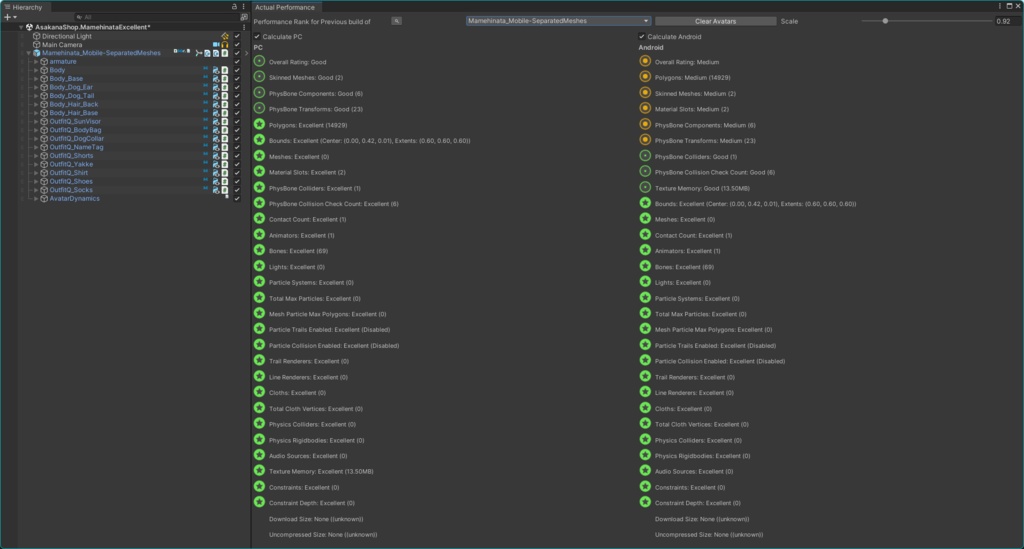Image resolution: width=1024 pixels, height=549 pixels.
Task: Expand the armature object in Hierarchy
Action: point(35,62)
